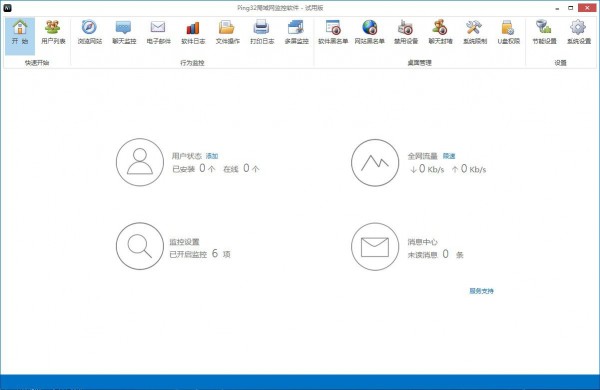600x390 pixels.
Task: Open 系统设置 system settings
Action: click(x=579, y=32)
